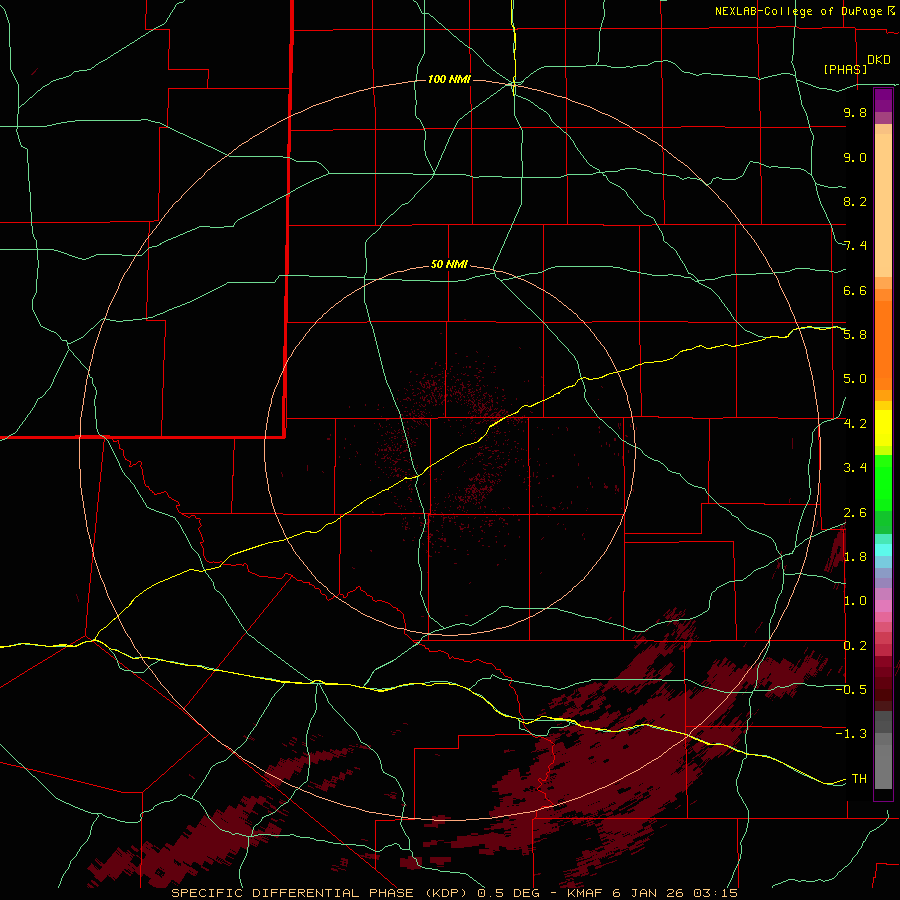Click the 6.6 value on color scale
The image size is (900, 900).
tap(855, 290)
